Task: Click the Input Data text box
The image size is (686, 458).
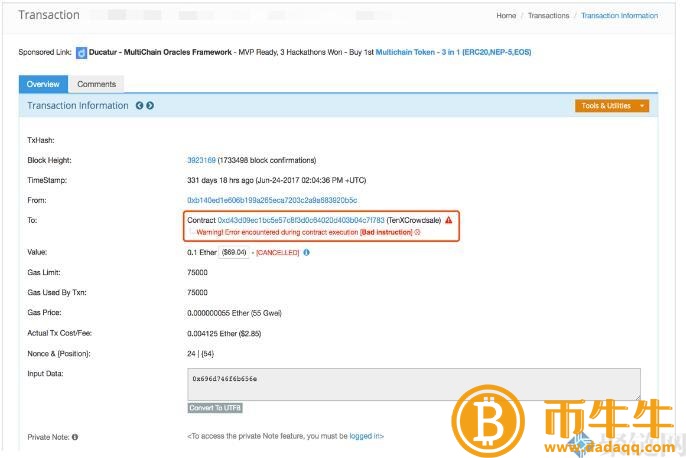Action: pyautogui.click(x=414, y=384)
